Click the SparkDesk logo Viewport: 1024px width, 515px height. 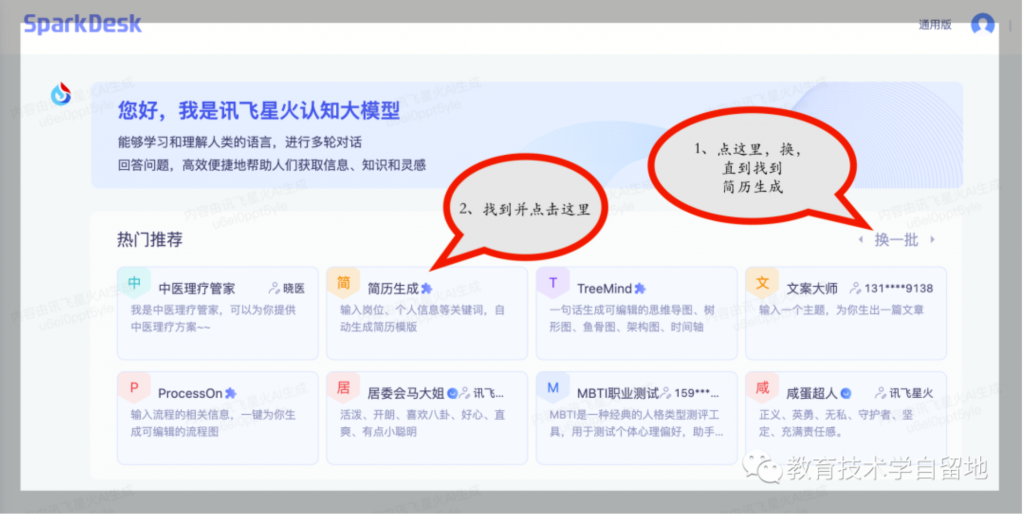(x=82, y=24)
